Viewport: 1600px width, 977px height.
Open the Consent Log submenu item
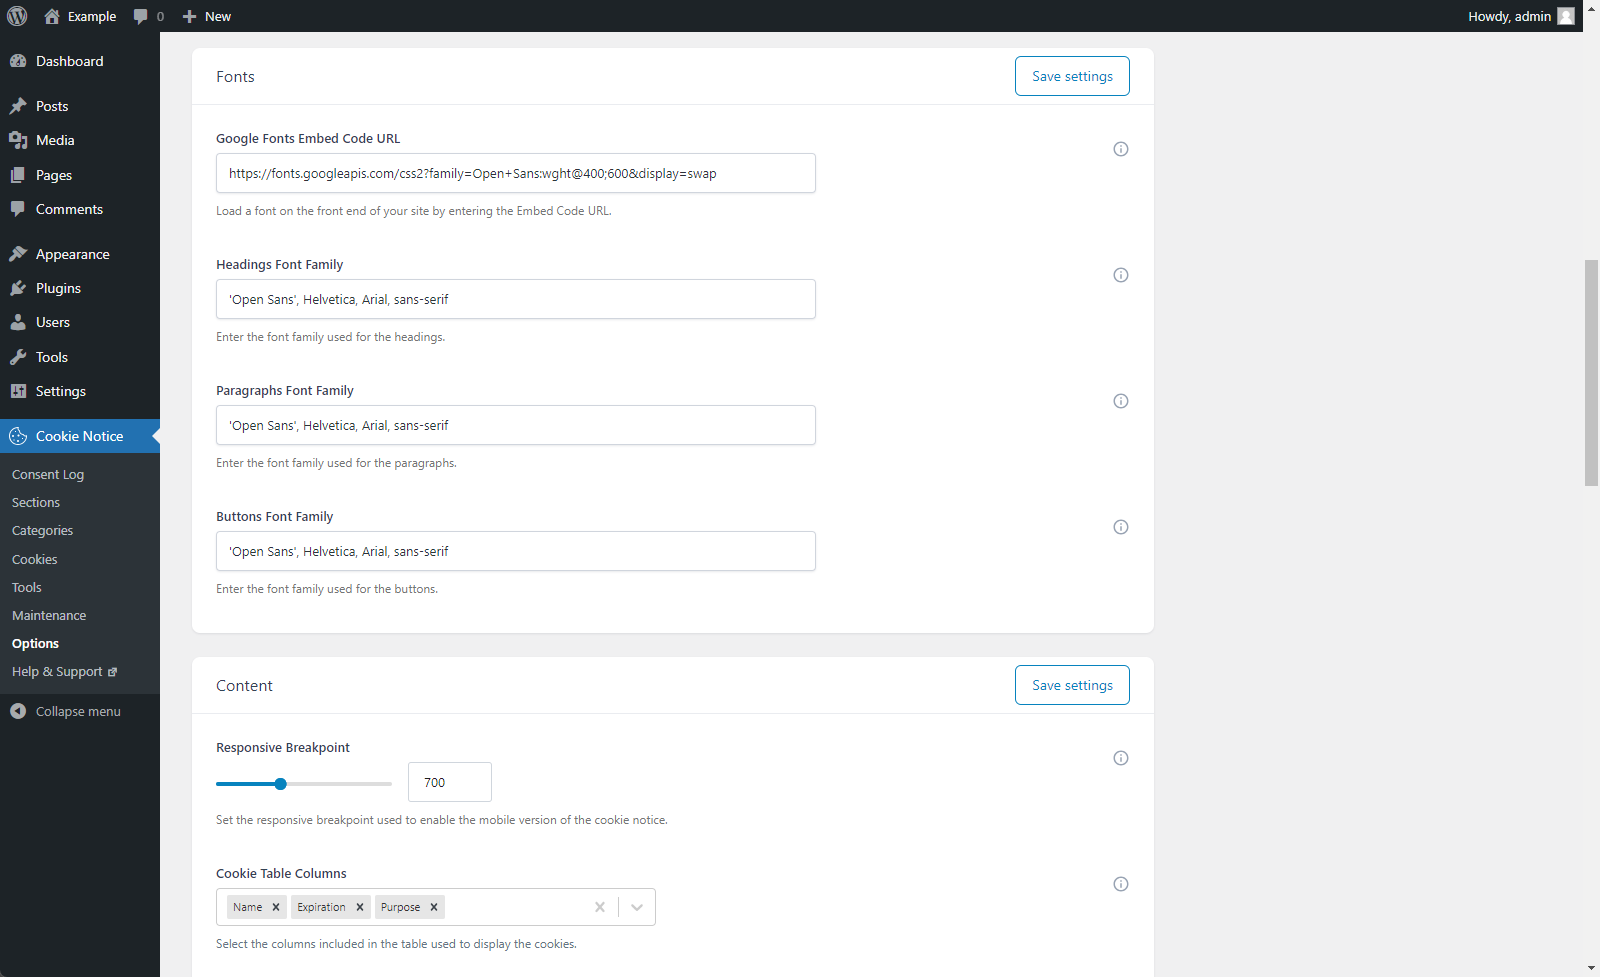tap(48, 474)
